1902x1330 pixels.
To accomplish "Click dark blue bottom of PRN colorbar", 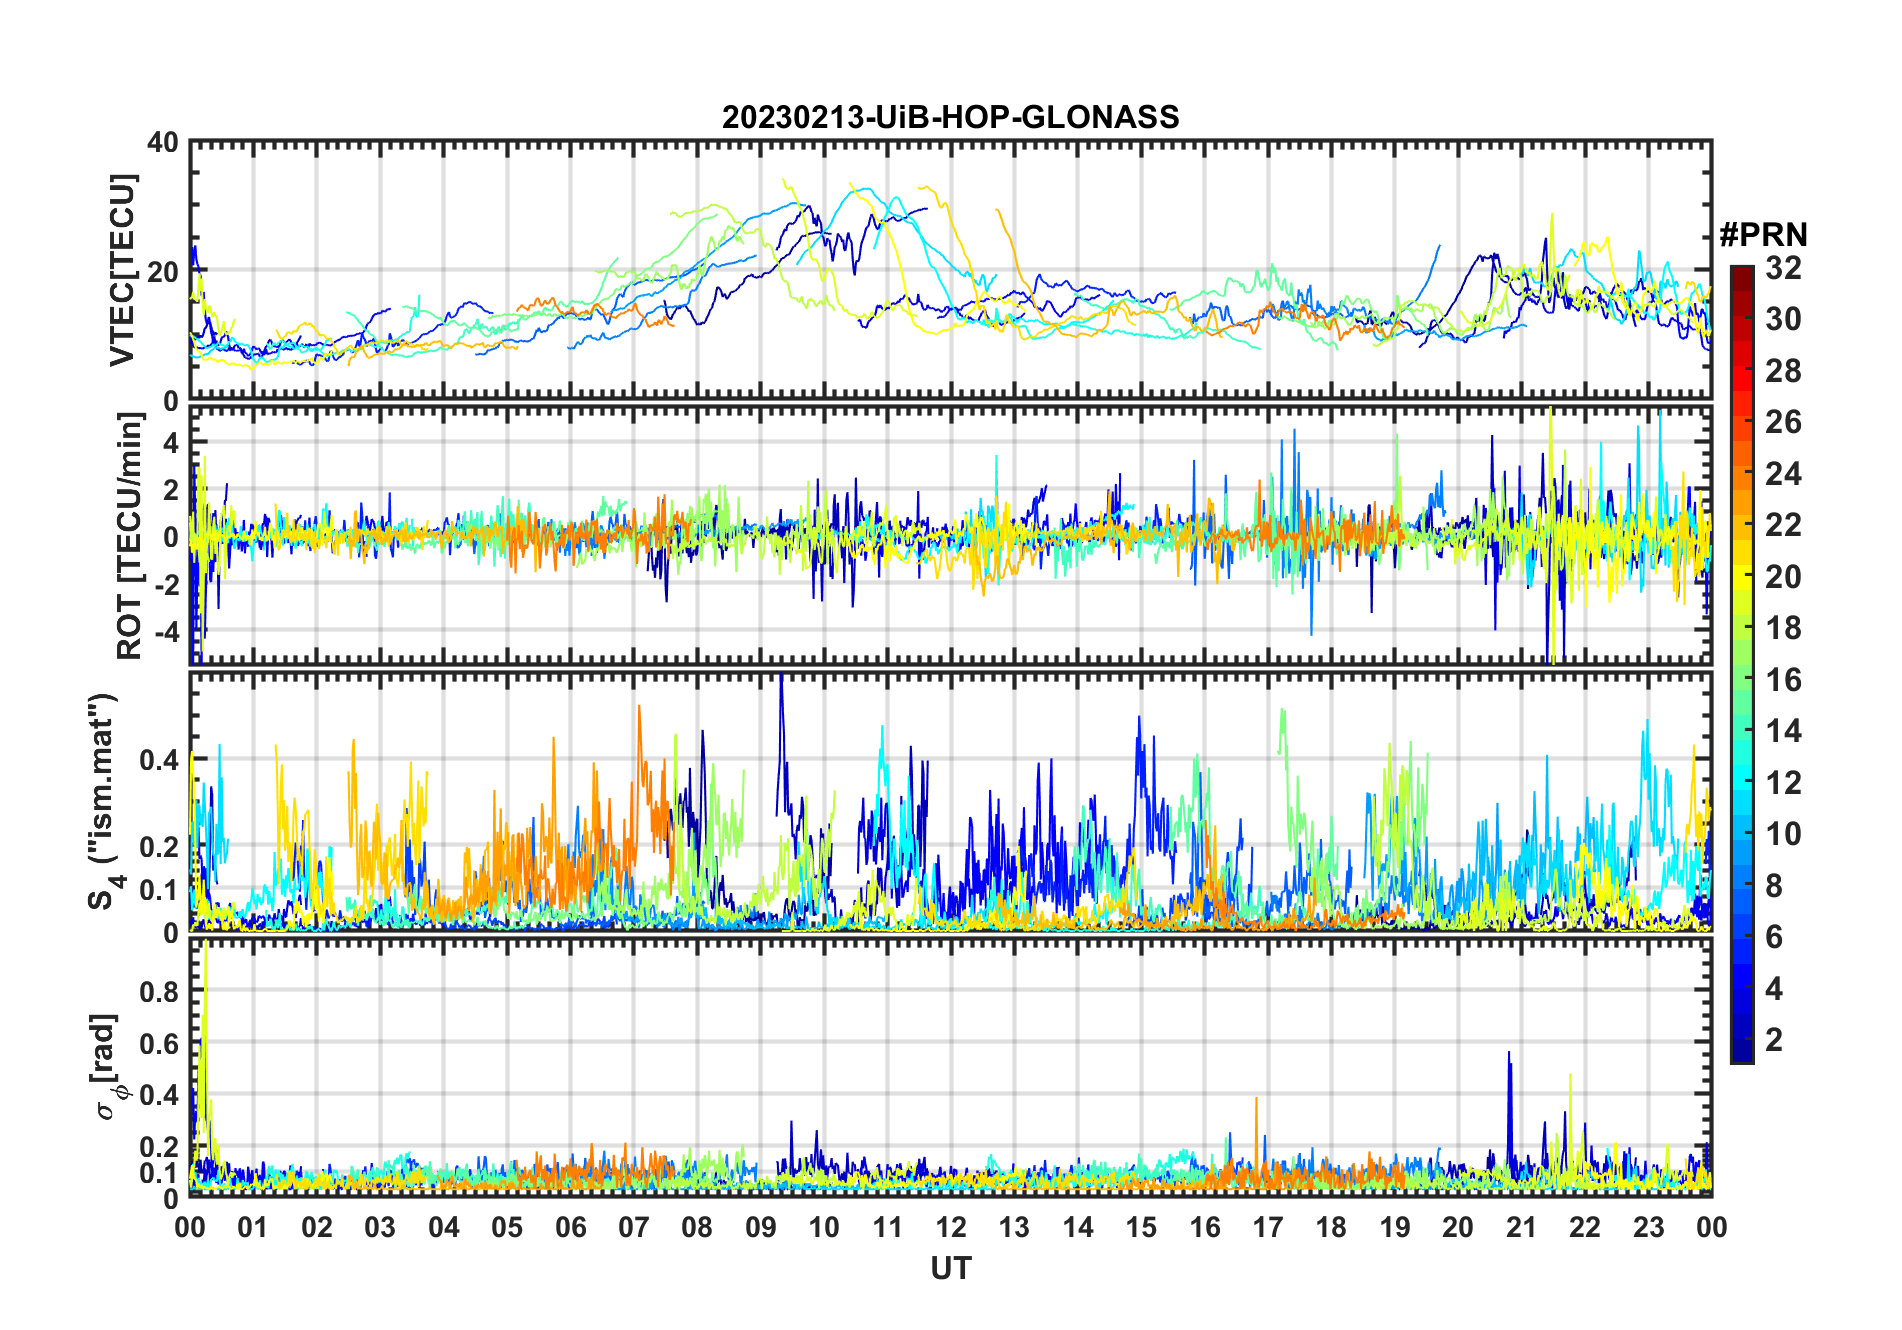I will tap(1742, 1050).
